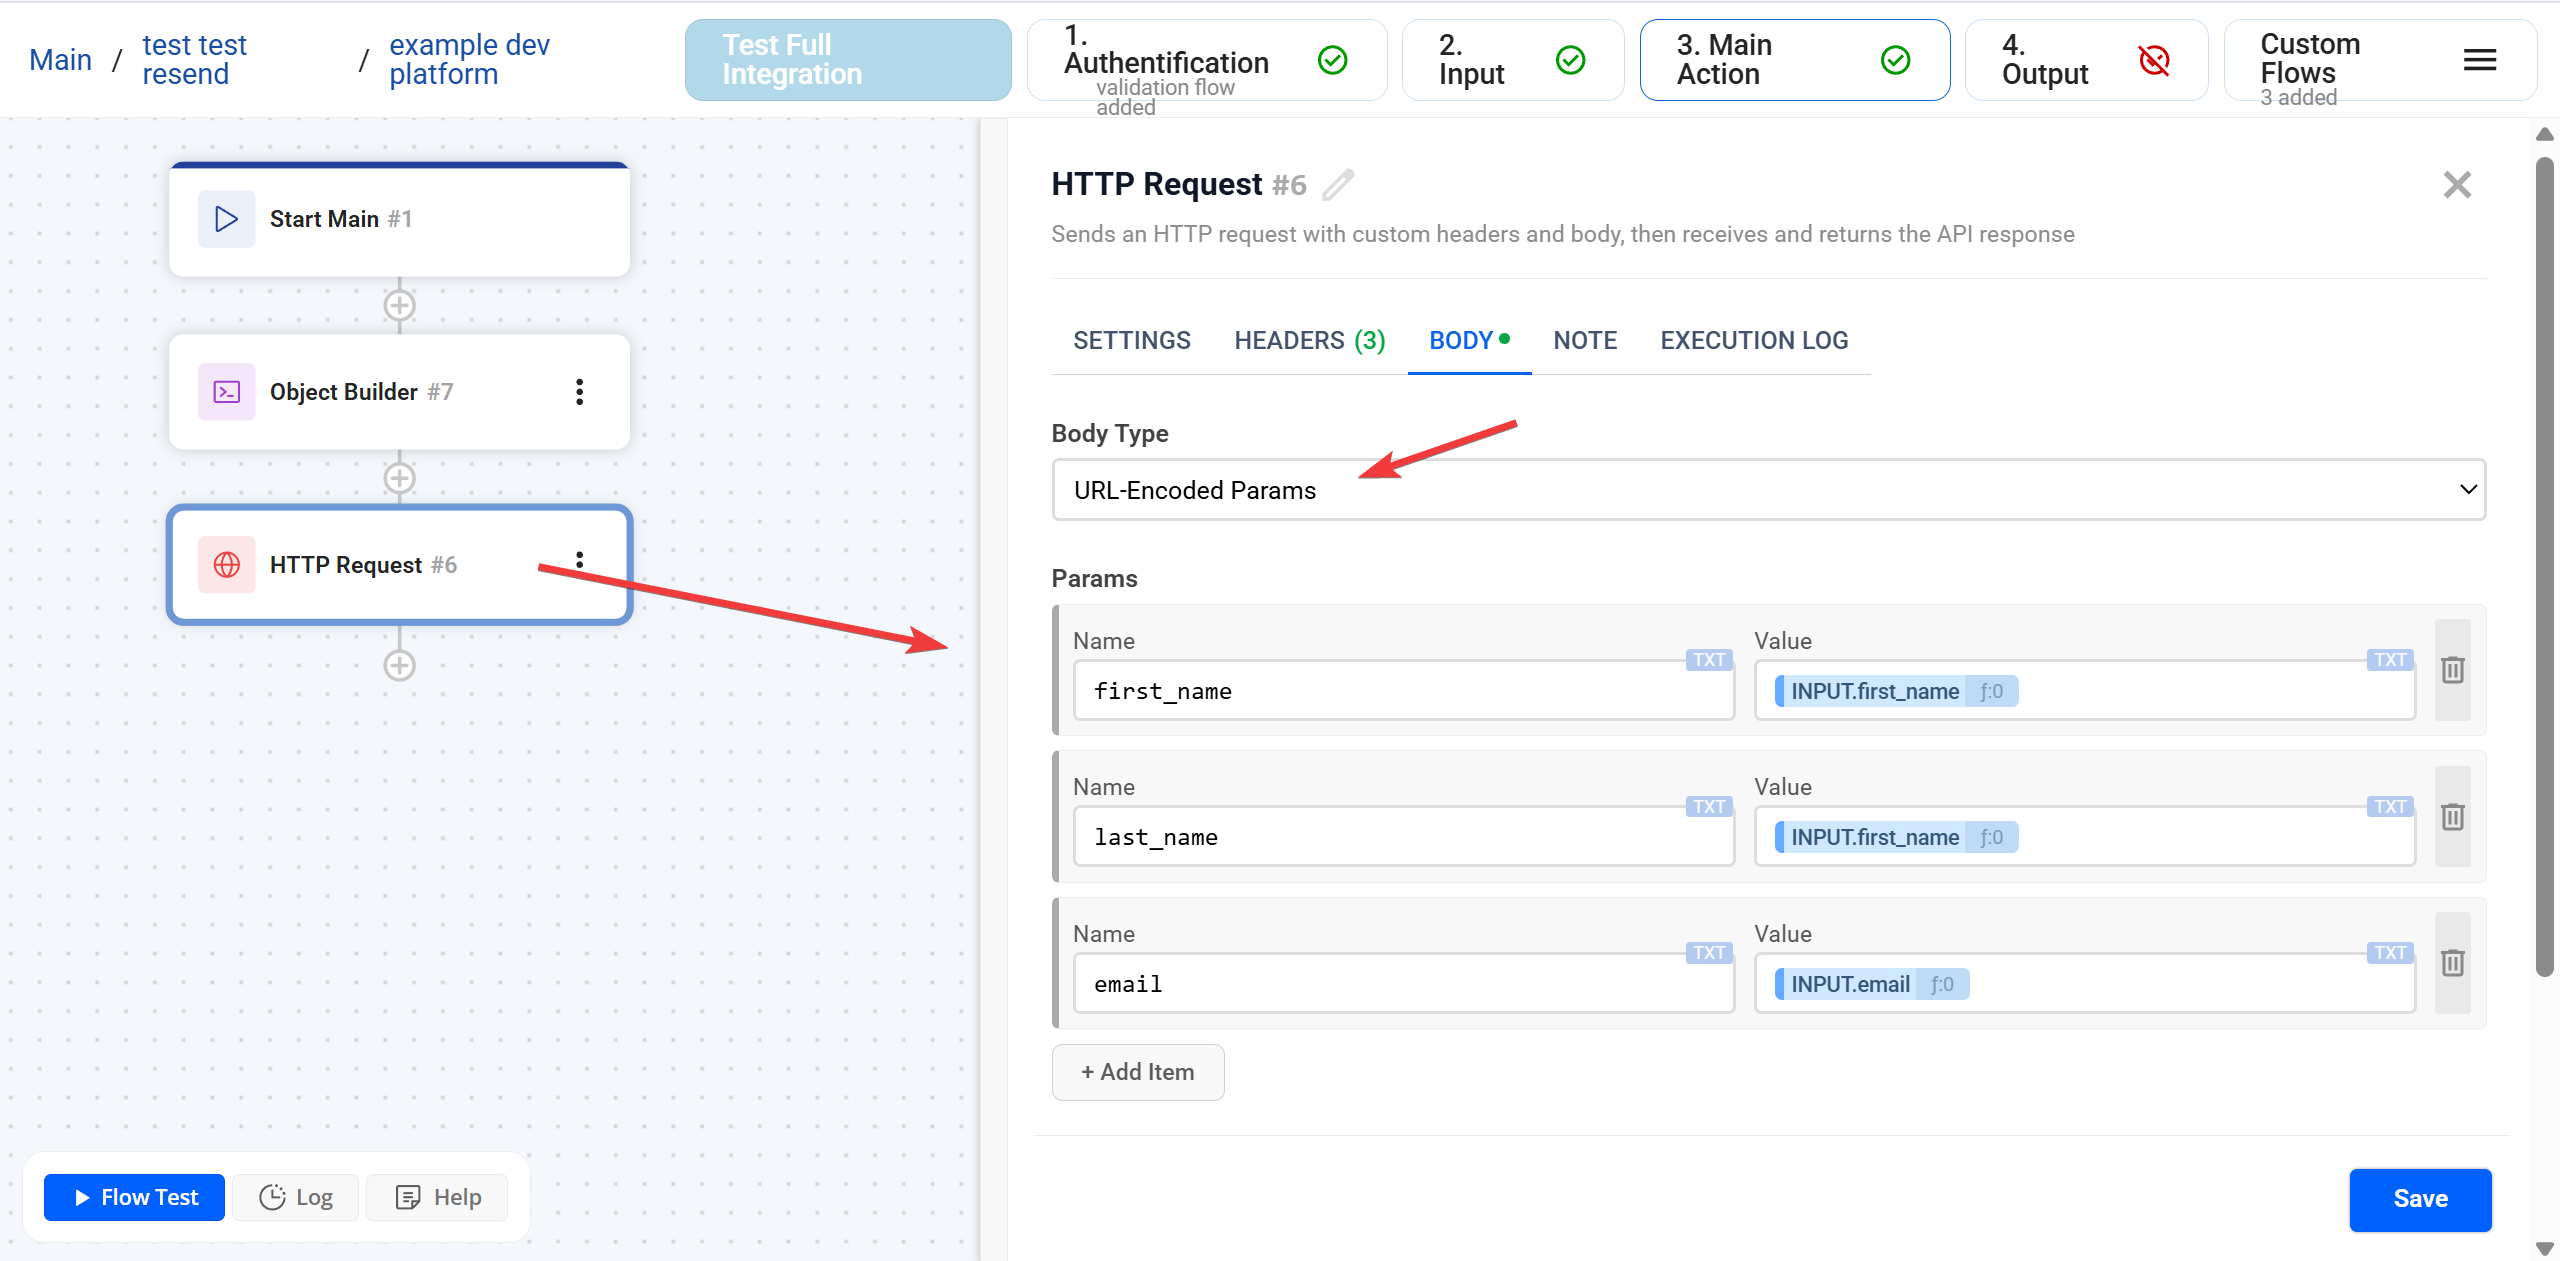Click the plus icon below Object Builder node
Viewport: 2560px width, 1261px height.
(399, 478)
